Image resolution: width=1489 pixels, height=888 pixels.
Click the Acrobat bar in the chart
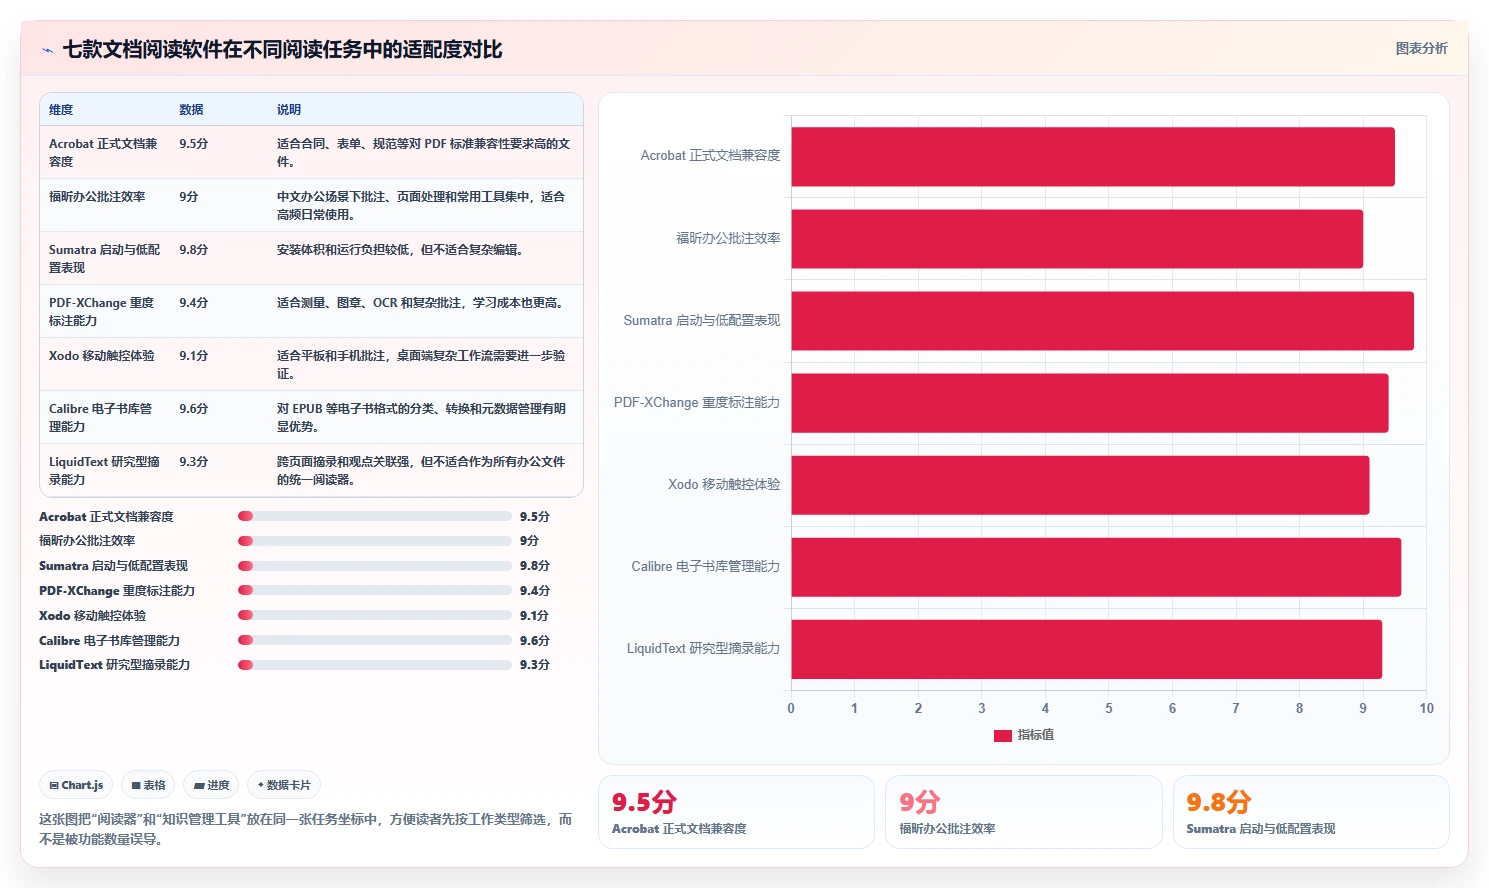coord(1093,156)
